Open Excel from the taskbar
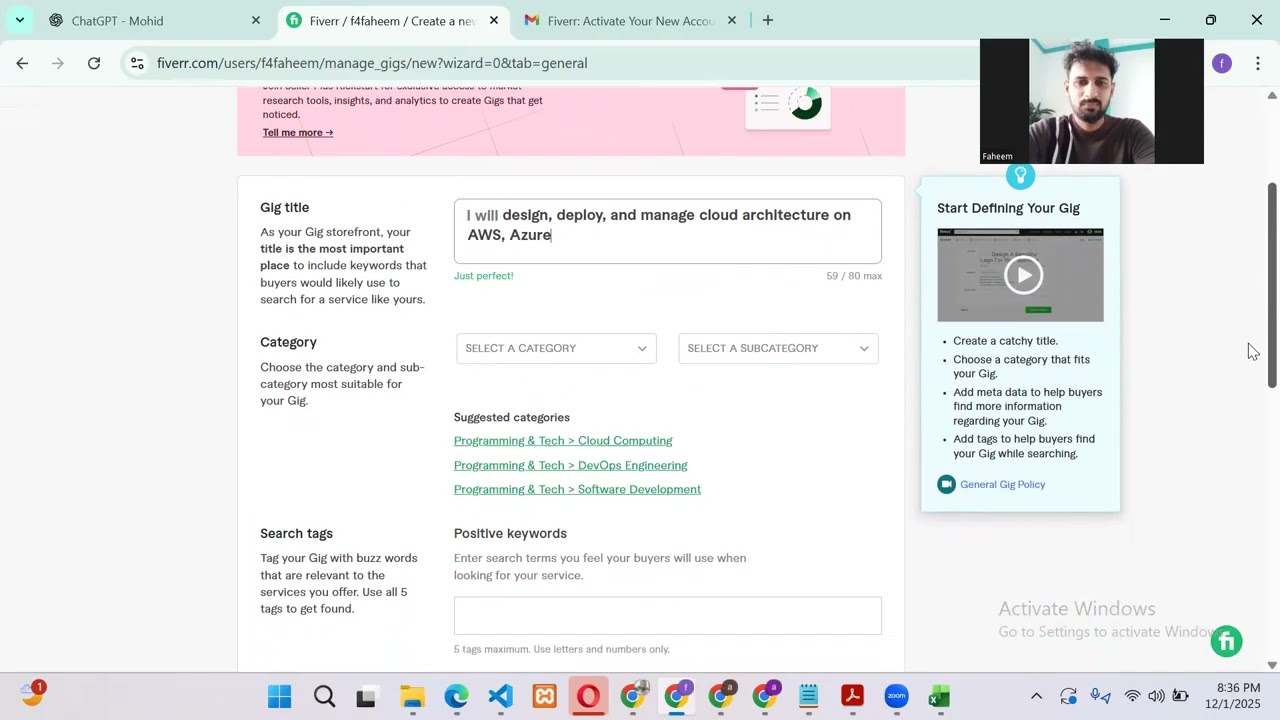1280x720 pixels. 939,697
